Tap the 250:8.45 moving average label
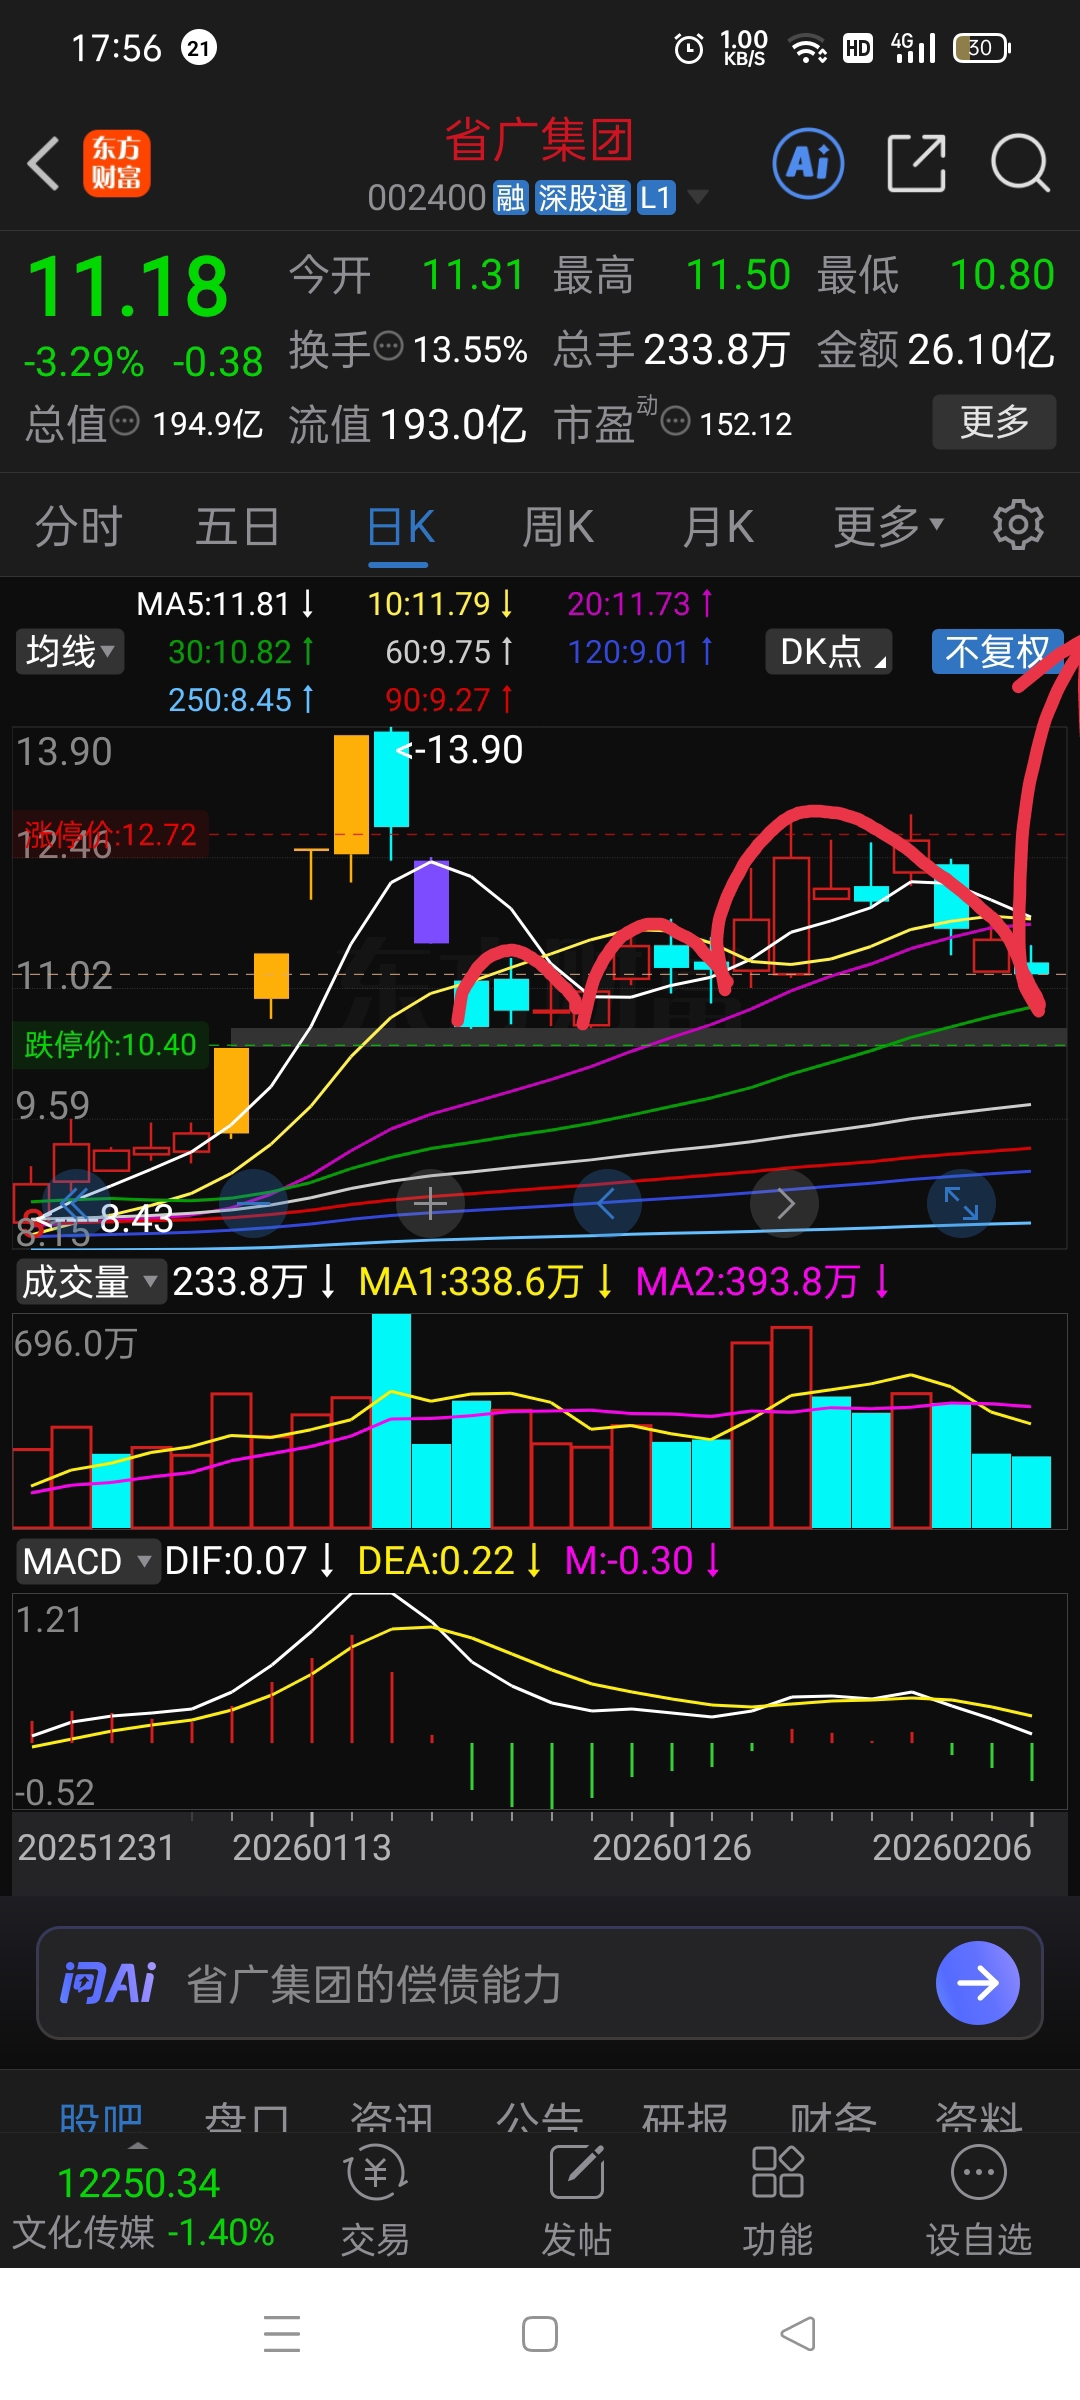1080x2400 pixels. click(x=241, y=699)
